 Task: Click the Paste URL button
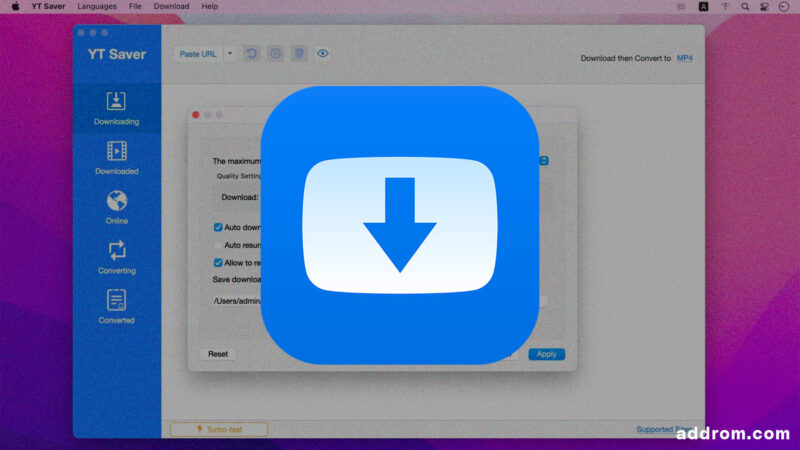198,54
